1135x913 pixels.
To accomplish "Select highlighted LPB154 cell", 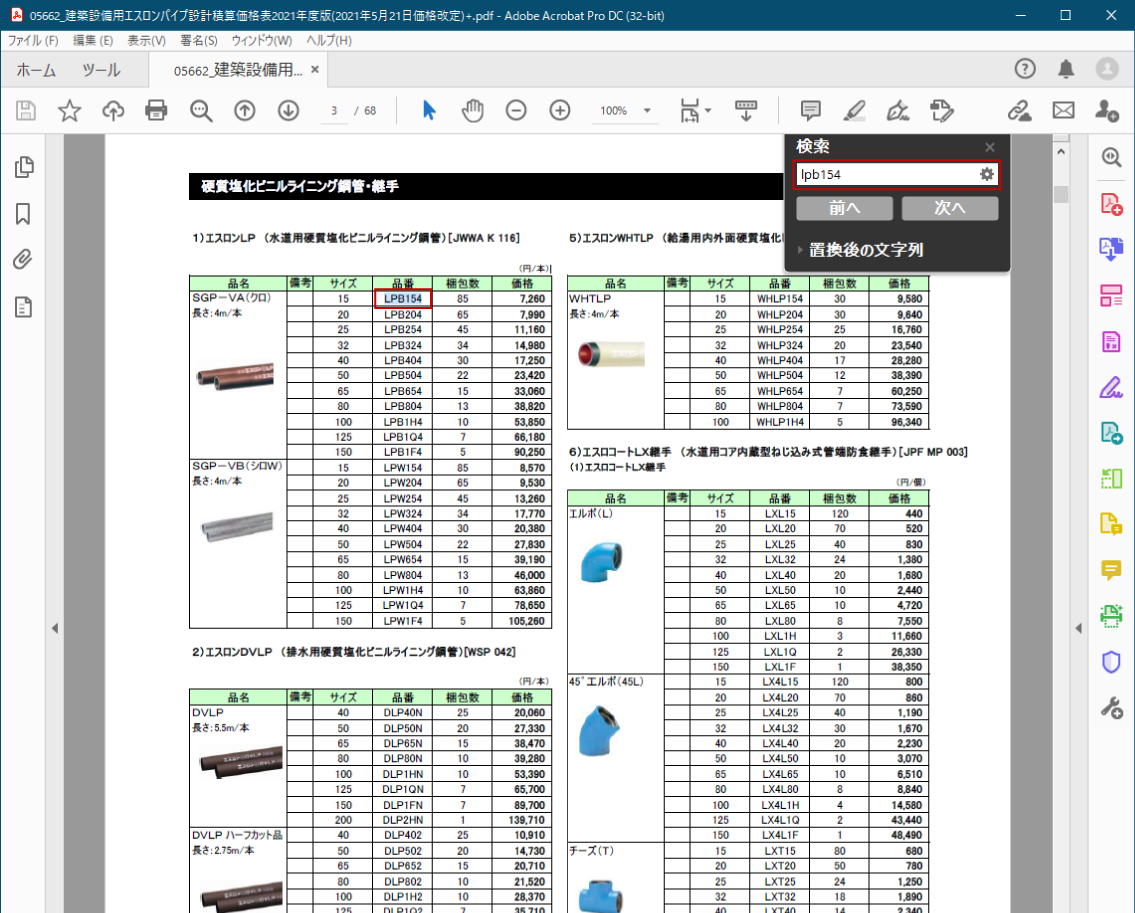I will tap(402, 298).
